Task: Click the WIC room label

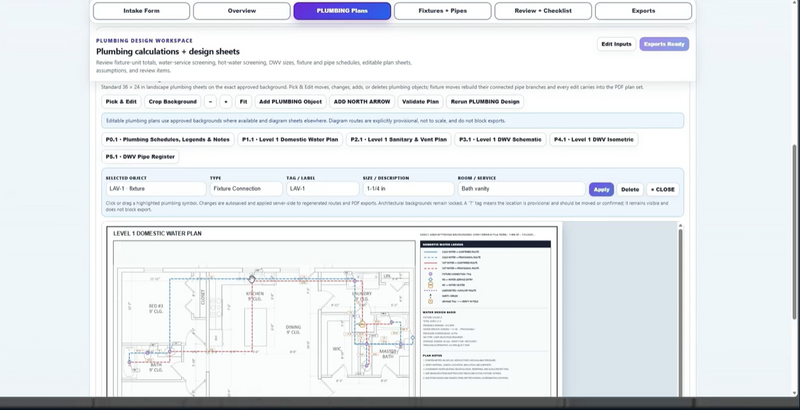Action: [x=337, y=349]
